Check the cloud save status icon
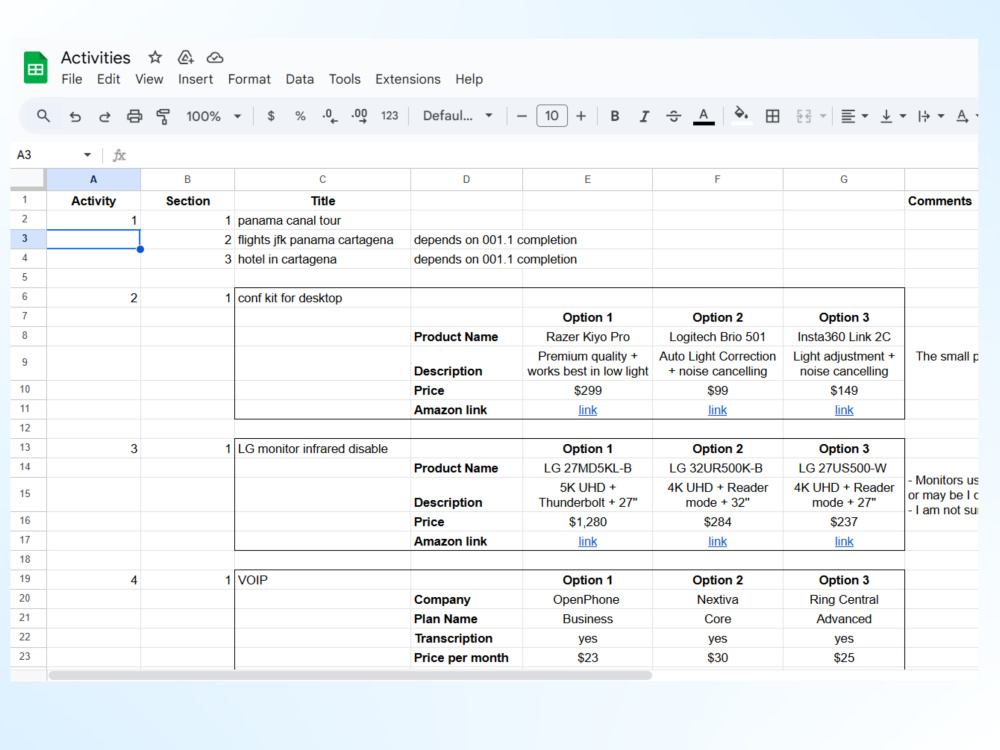Viewport: 1000px width, 750px height. coord(215,57)
